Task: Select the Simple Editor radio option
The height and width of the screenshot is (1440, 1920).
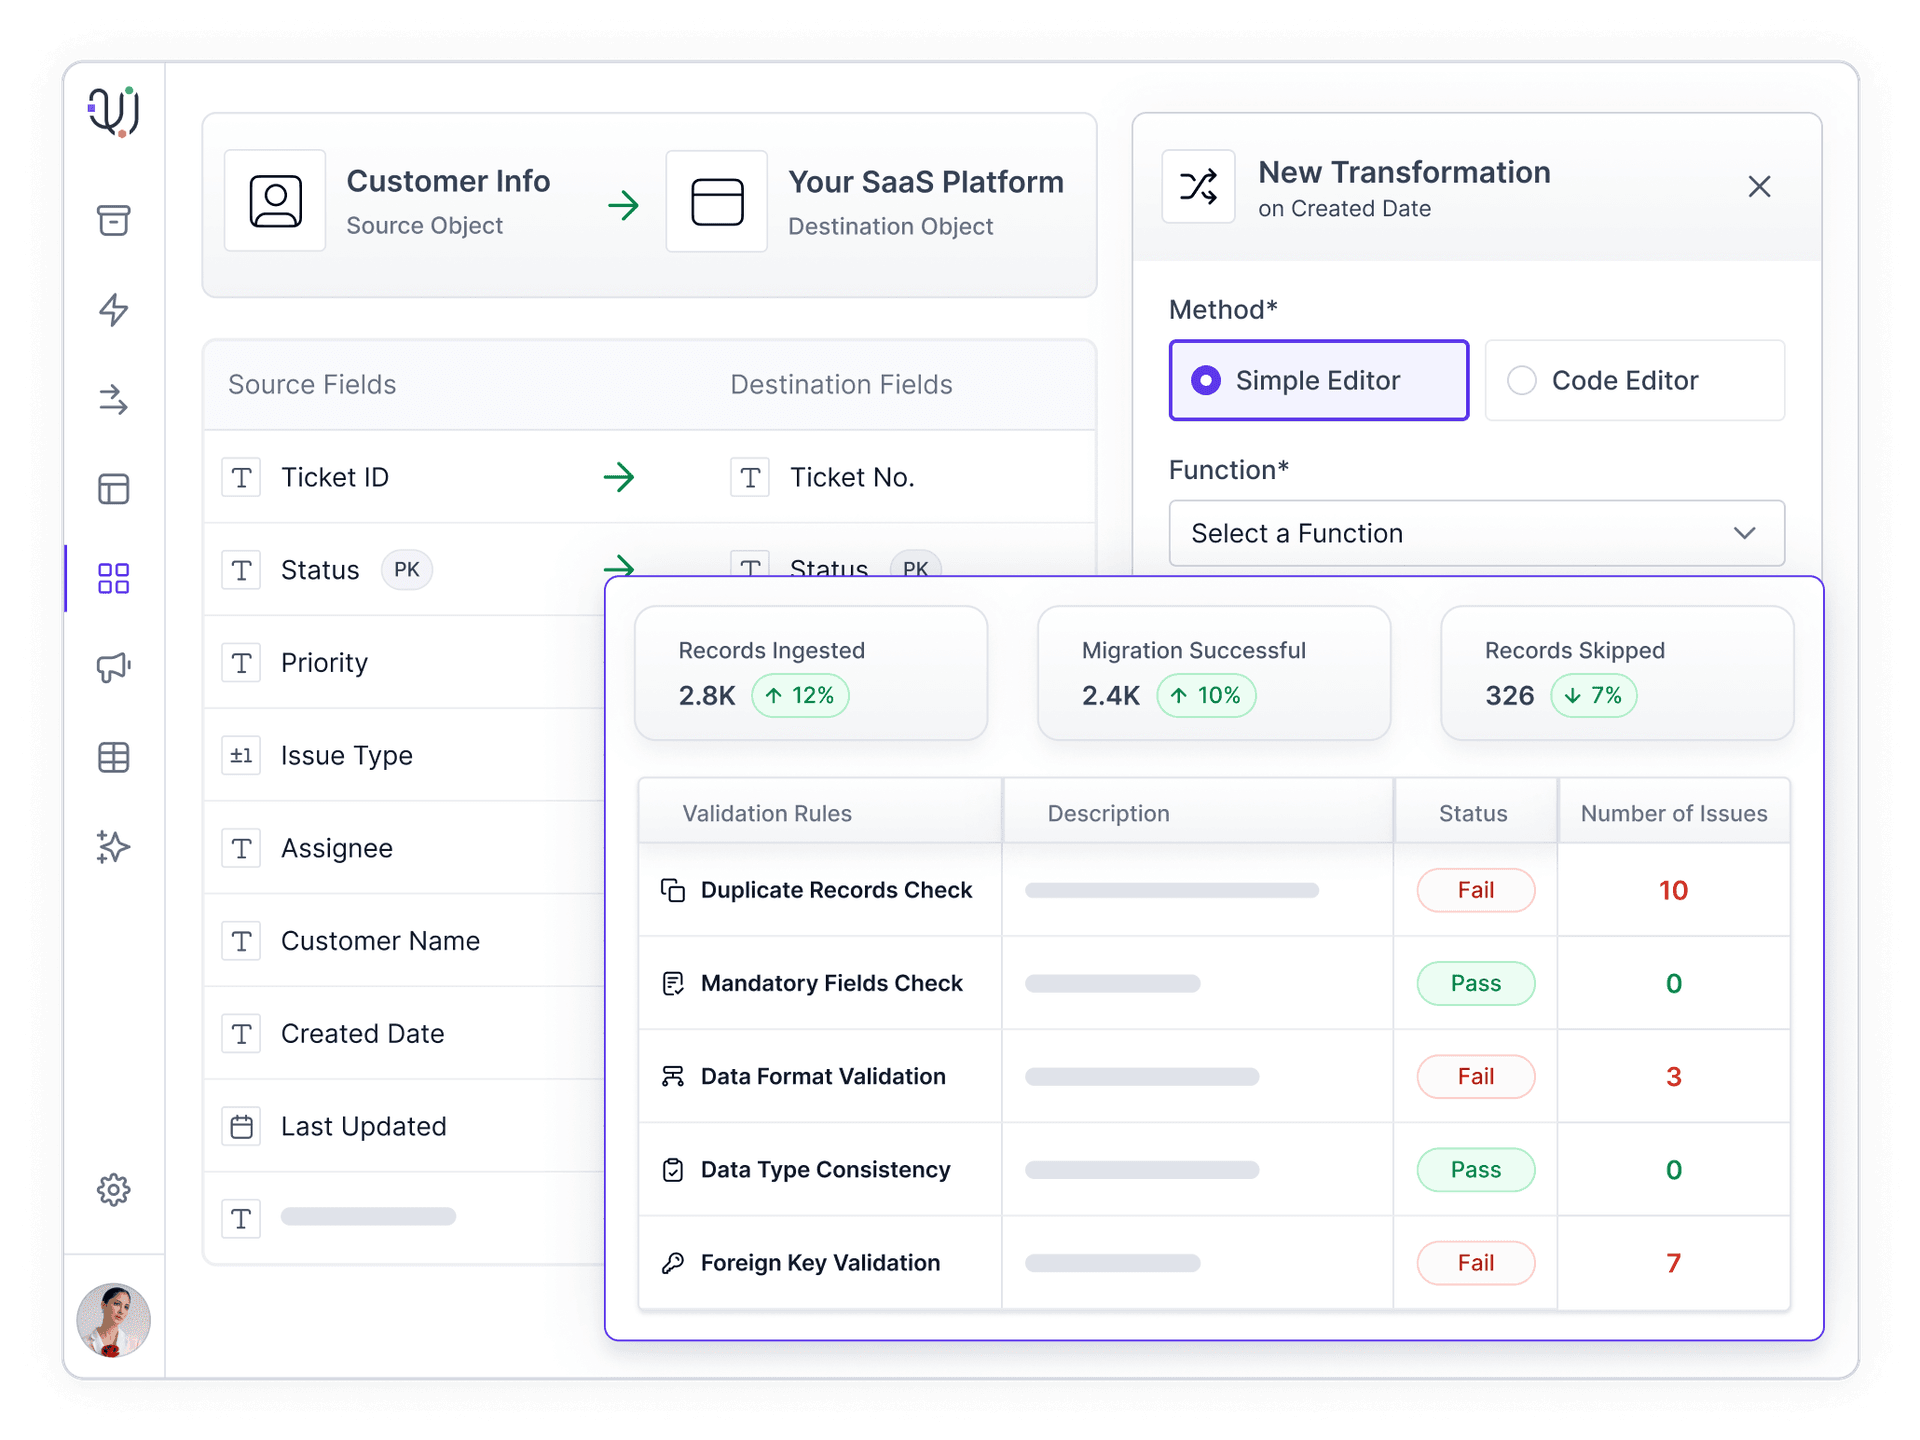Action: (x=1319, y=381)
